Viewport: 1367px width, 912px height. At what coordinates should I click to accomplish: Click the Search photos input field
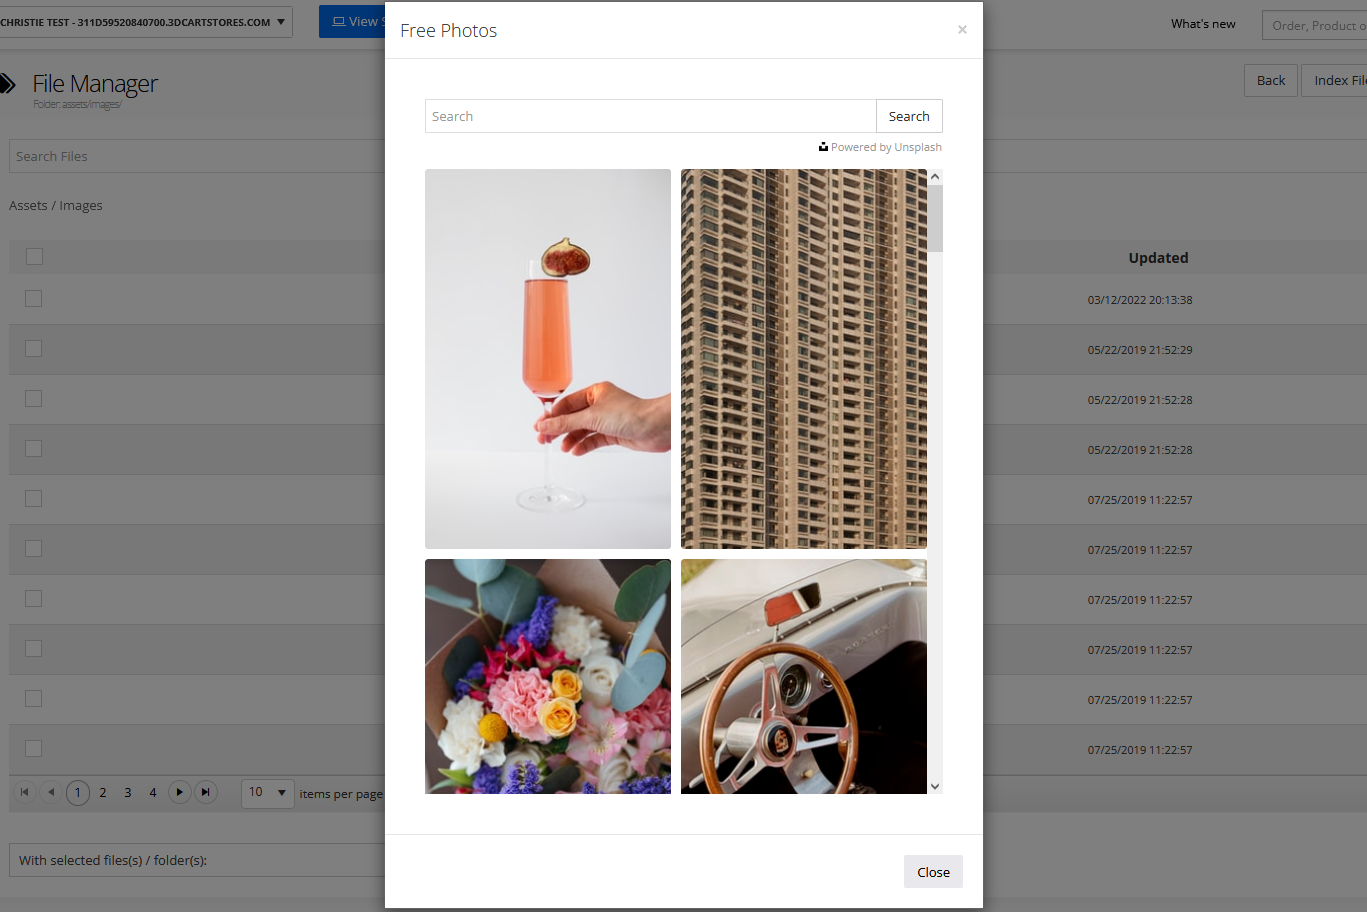pos(650,116)
